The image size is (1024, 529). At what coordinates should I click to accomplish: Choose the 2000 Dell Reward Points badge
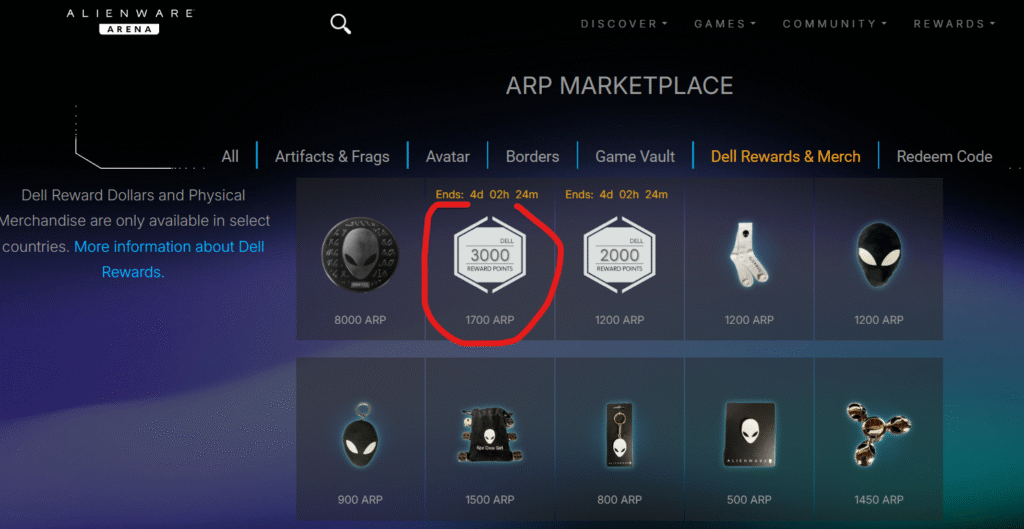click(x=620, y=255)
